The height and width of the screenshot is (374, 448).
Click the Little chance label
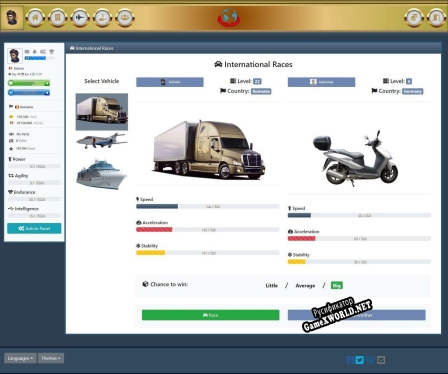click(x=272, y=286)
